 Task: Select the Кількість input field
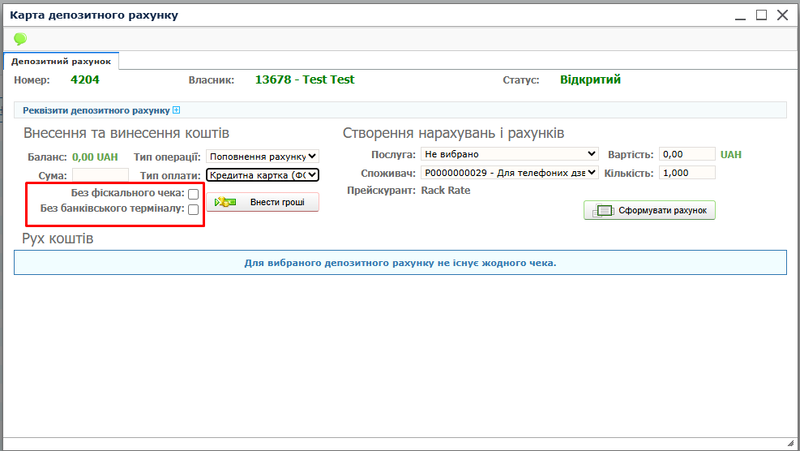687,173
